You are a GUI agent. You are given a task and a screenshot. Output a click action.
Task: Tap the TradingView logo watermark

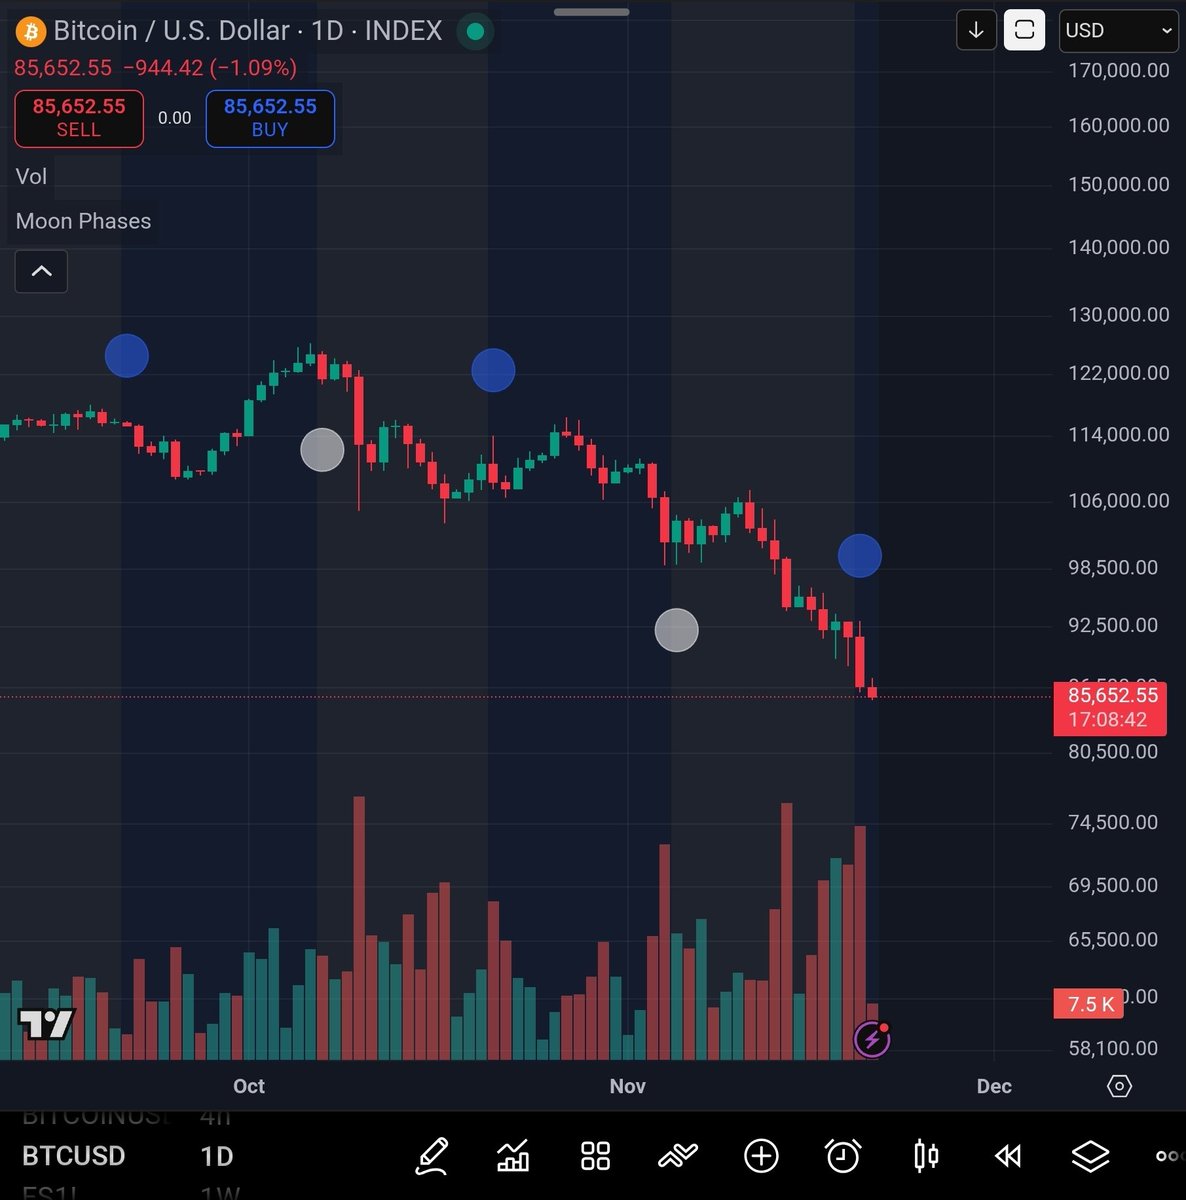point(46,1024)
